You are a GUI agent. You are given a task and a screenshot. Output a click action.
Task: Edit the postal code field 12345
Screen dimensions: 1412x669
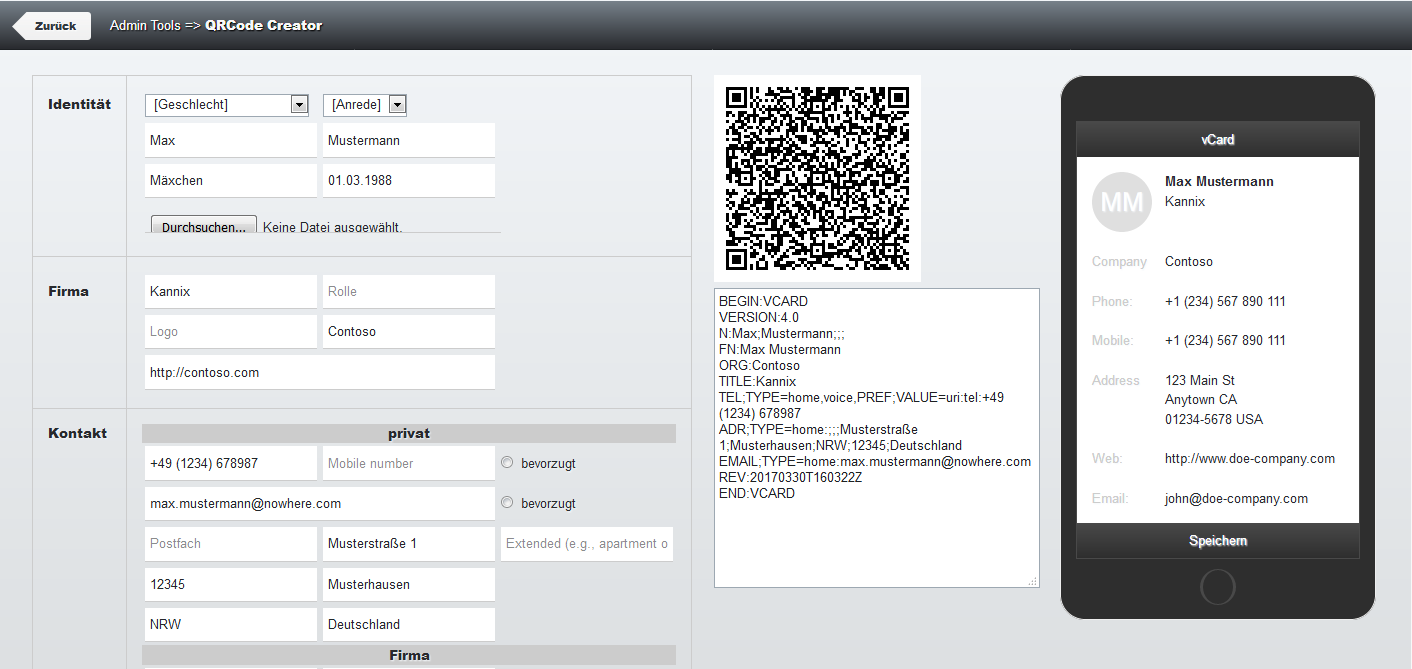(x=231, y=585)
